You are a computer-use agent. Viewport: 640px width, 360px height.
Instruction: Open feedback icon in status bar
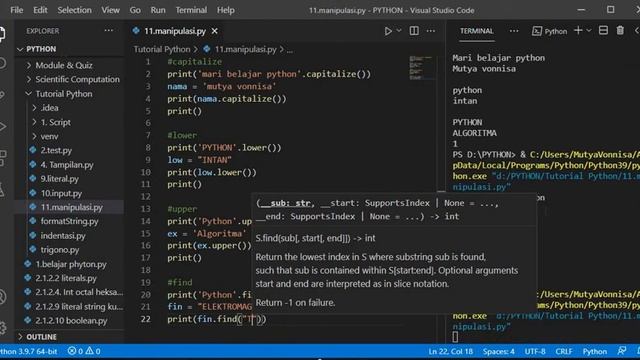[x=622, y=351]
